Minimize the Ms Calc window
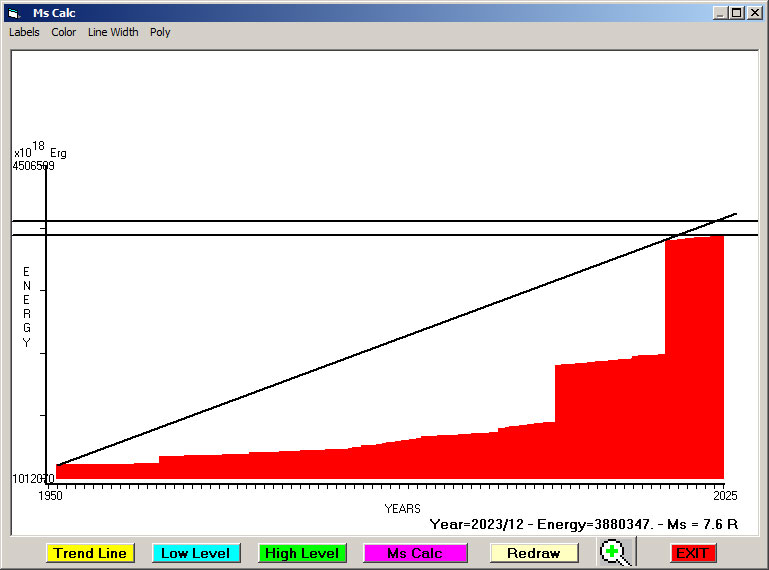769x570 pixels. 720,13
